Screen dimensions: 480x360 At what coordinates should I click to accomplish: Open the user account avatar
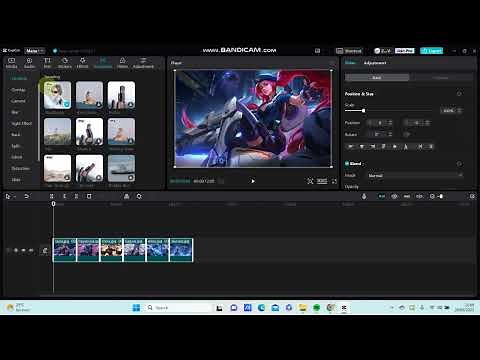tap(377, 51)
